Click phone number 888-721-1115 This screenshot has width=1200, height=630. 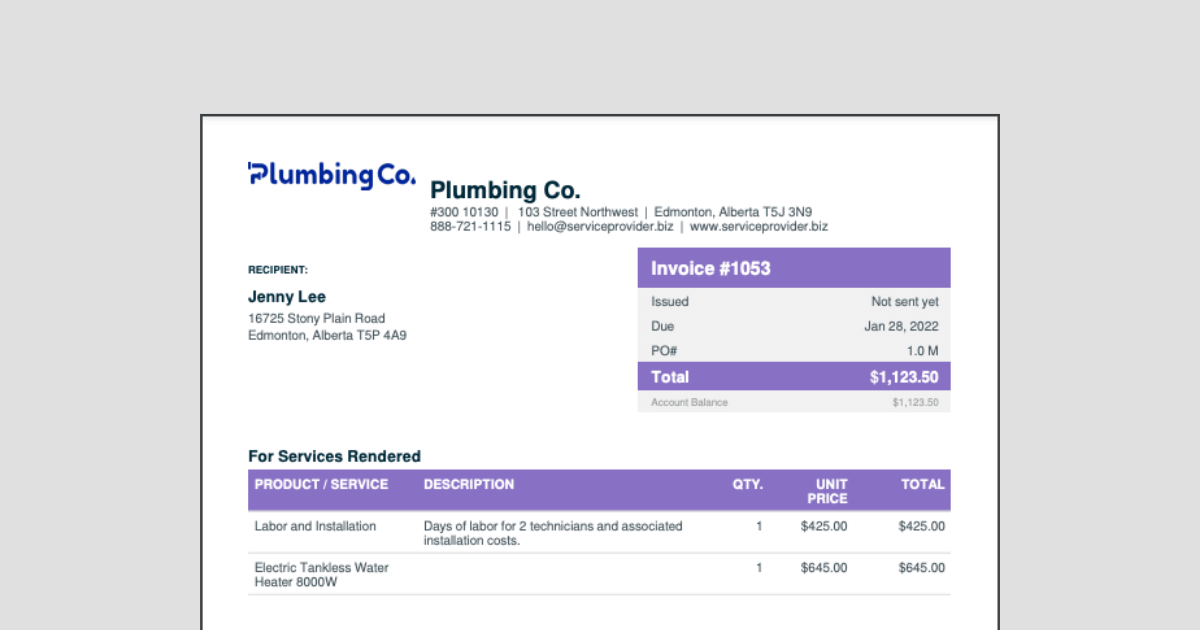(470, 227)
